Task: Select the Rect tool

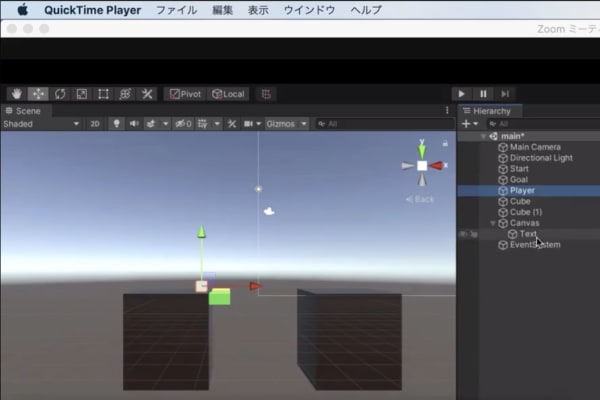Action: coord(103,94)
